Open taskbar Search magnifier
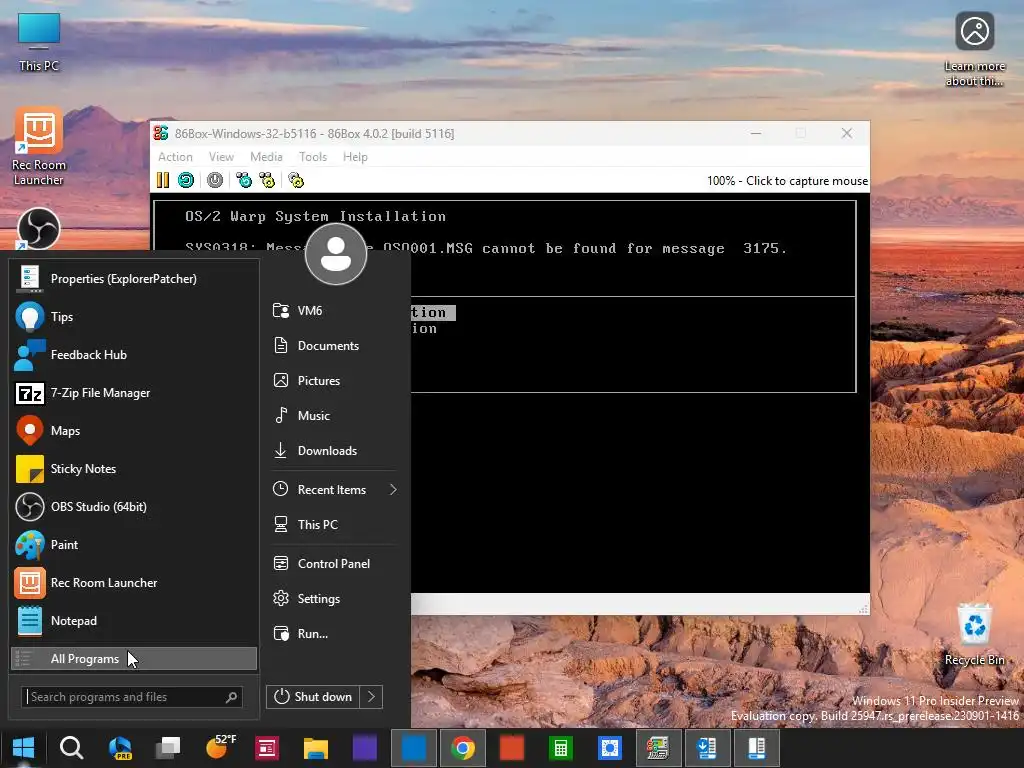 click(x=71, y=748)
